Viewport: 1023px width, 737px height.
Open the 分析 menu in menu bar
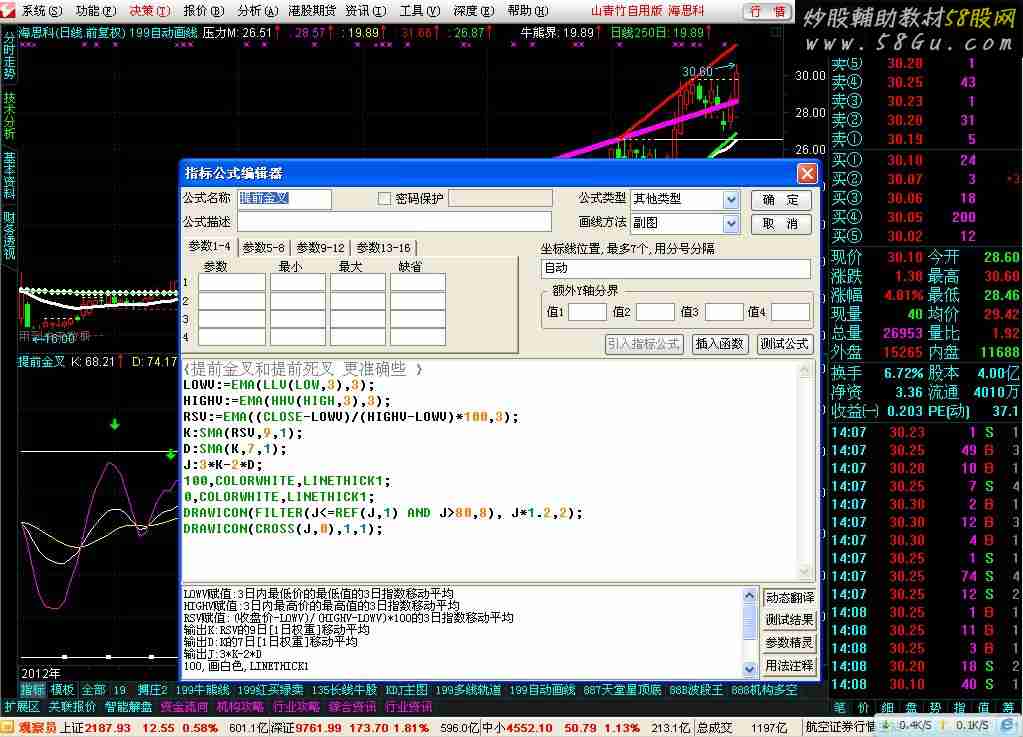(257, 10)
